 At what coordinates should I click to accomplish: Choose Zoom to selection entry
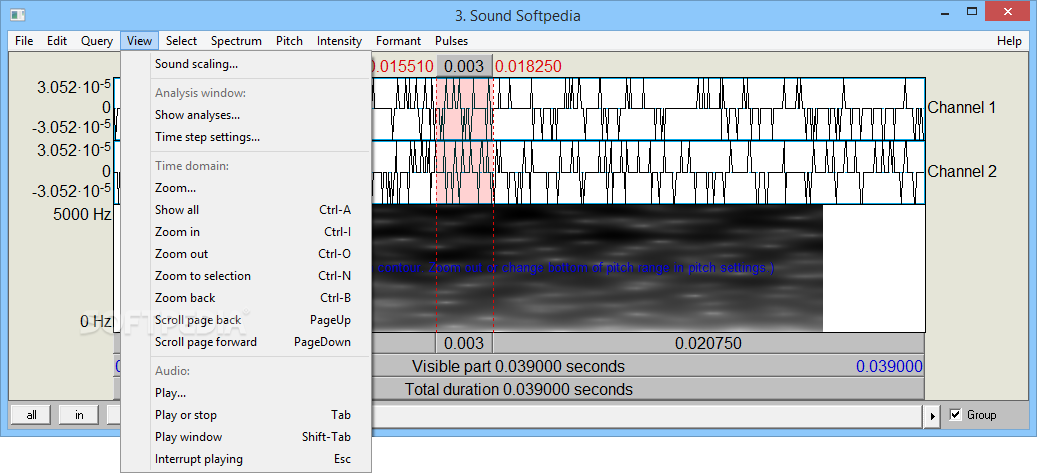(246, 276)
